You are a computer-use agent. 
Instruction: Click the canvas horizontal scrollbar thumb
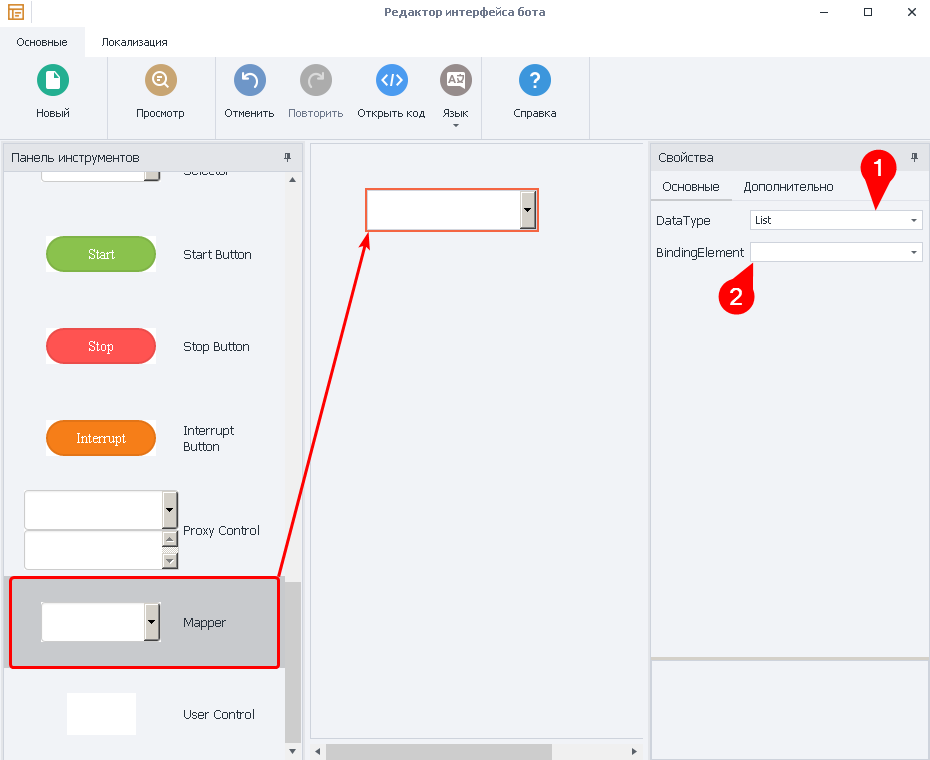pyautogui.click(x=438, y=751)
